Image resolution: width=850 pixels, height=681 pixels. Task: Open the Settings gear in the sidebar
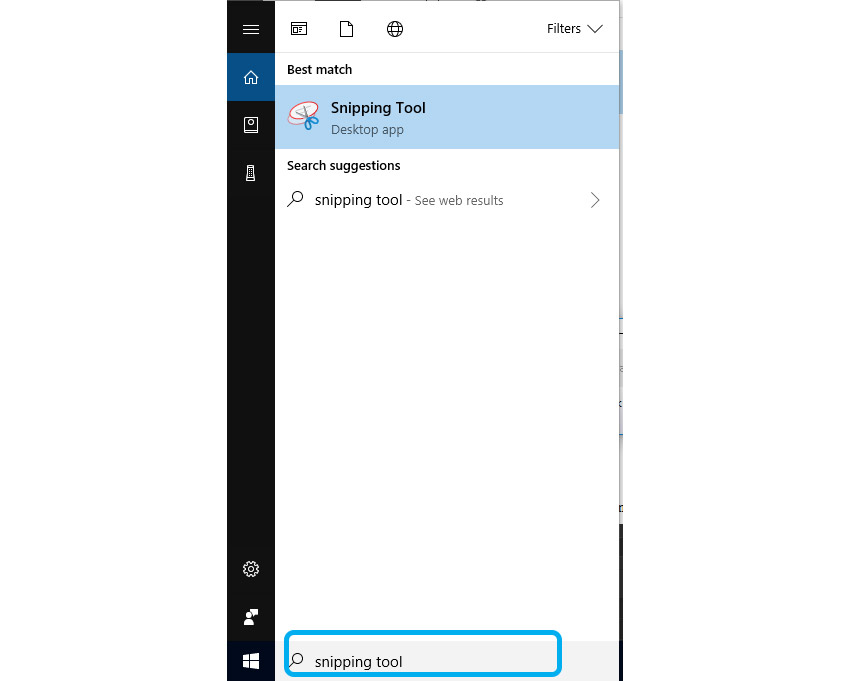[251, 569]
